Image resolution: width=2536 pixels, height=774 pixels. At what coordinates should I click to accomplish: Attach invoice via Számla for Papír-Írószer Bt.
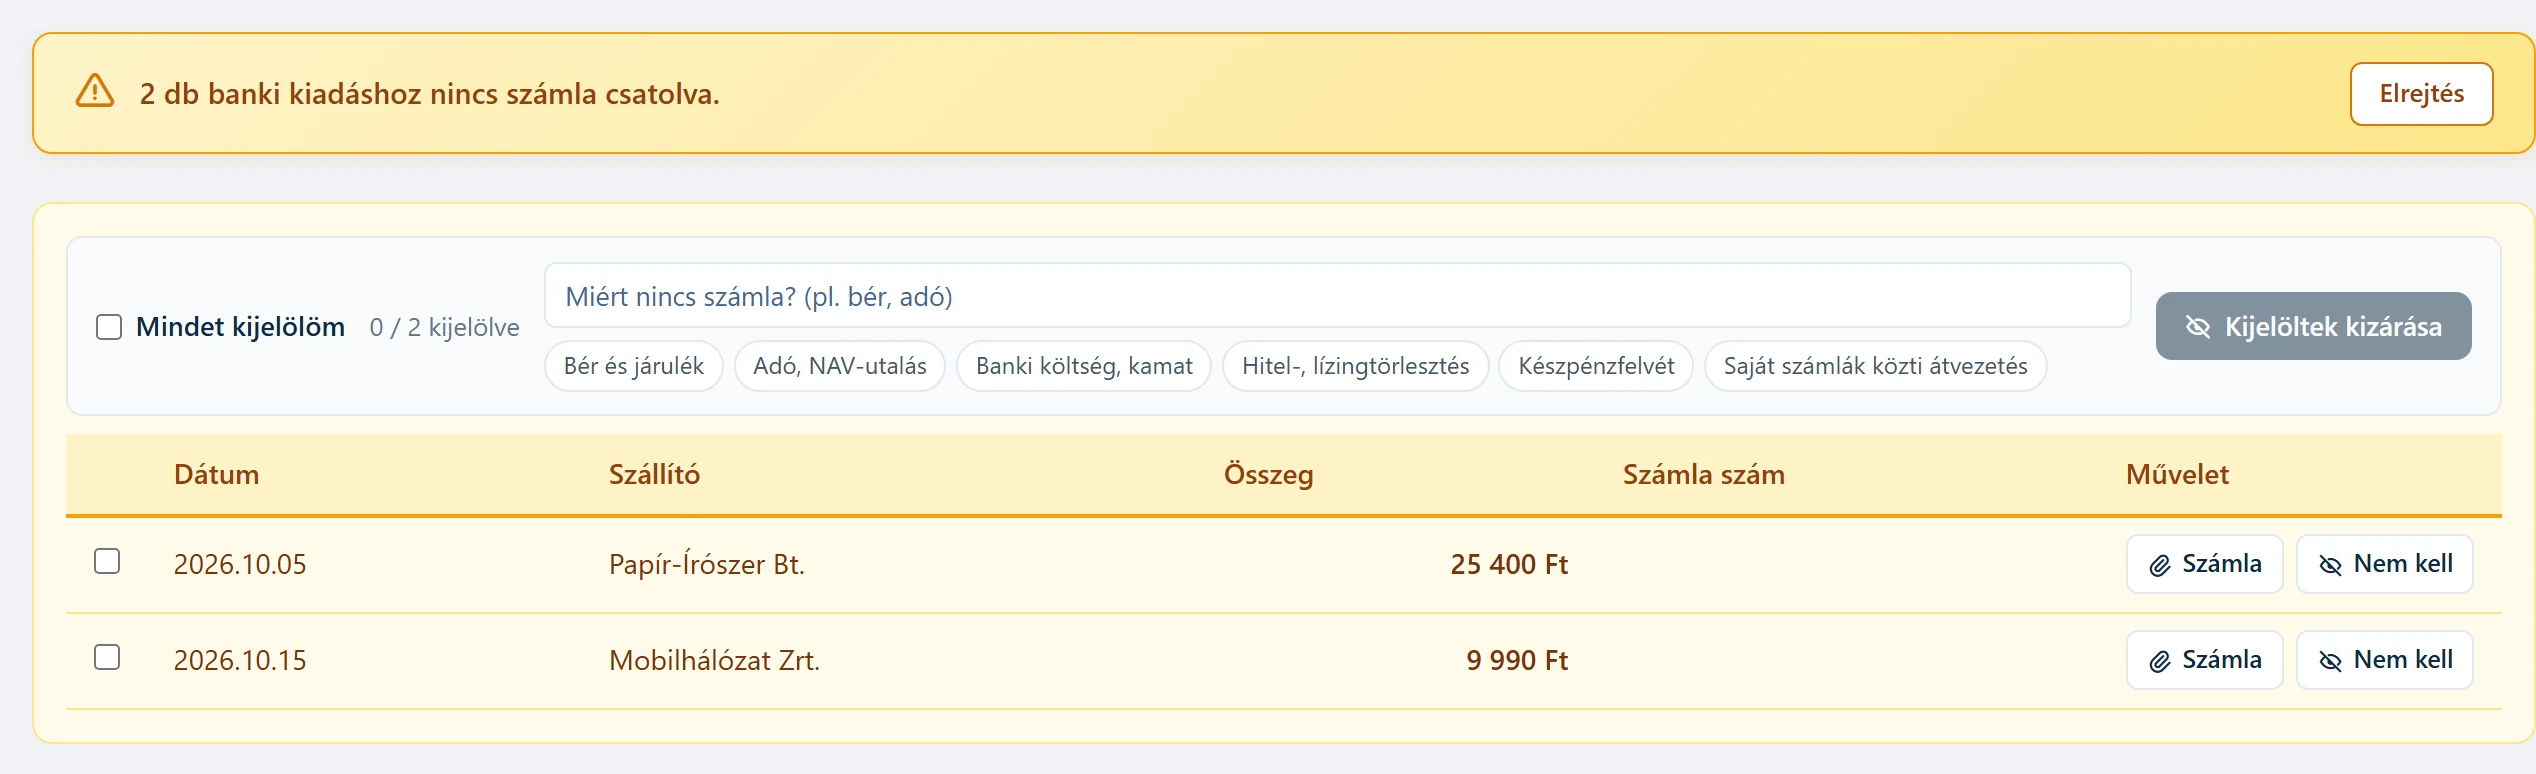[x=2204, y=564]
